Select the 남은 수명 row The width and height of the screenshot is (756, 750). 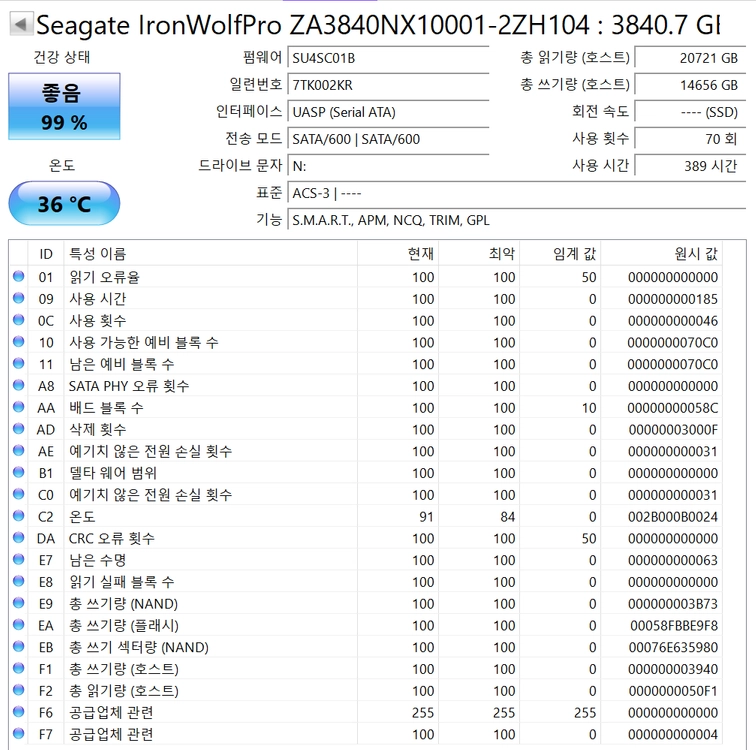[365, 560]
